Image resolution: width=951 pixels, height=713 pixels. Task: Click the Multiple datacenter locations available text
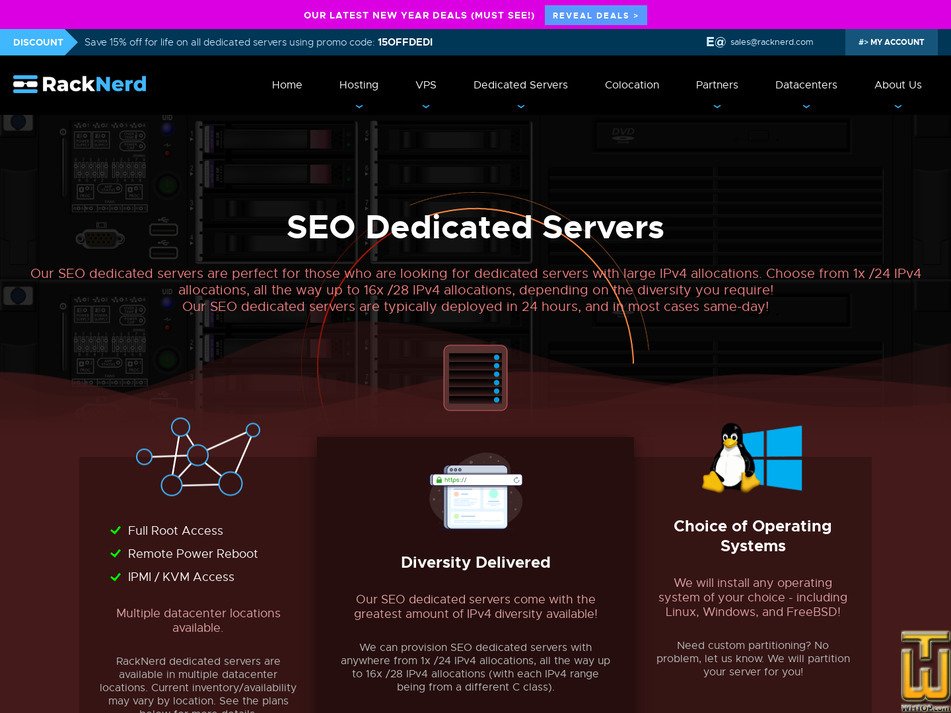pos(198,620)
